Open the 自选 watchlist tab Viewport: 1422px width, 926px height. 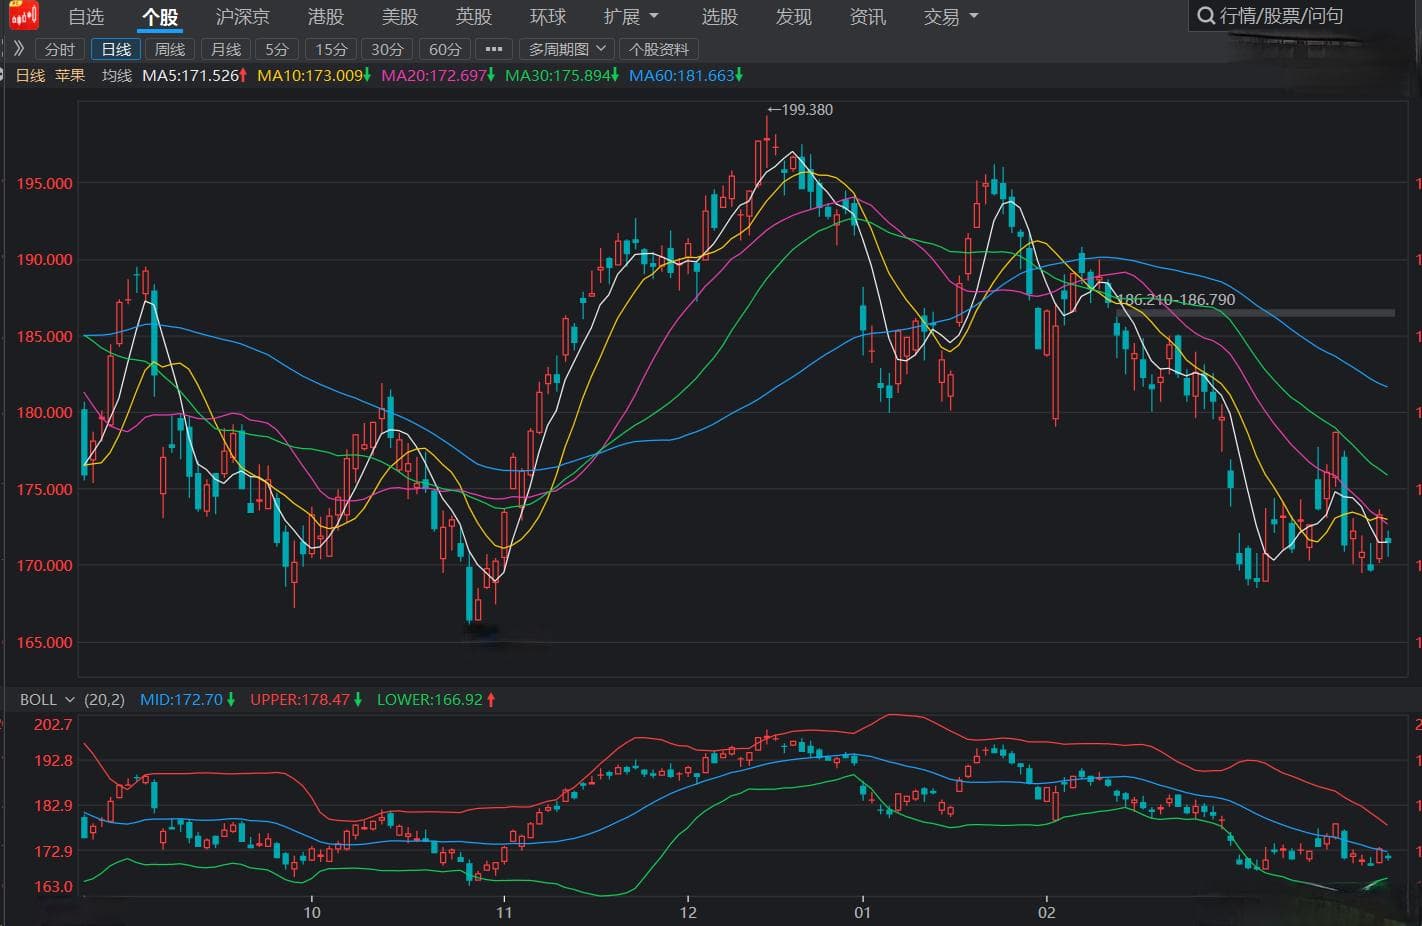coord(86,17)
